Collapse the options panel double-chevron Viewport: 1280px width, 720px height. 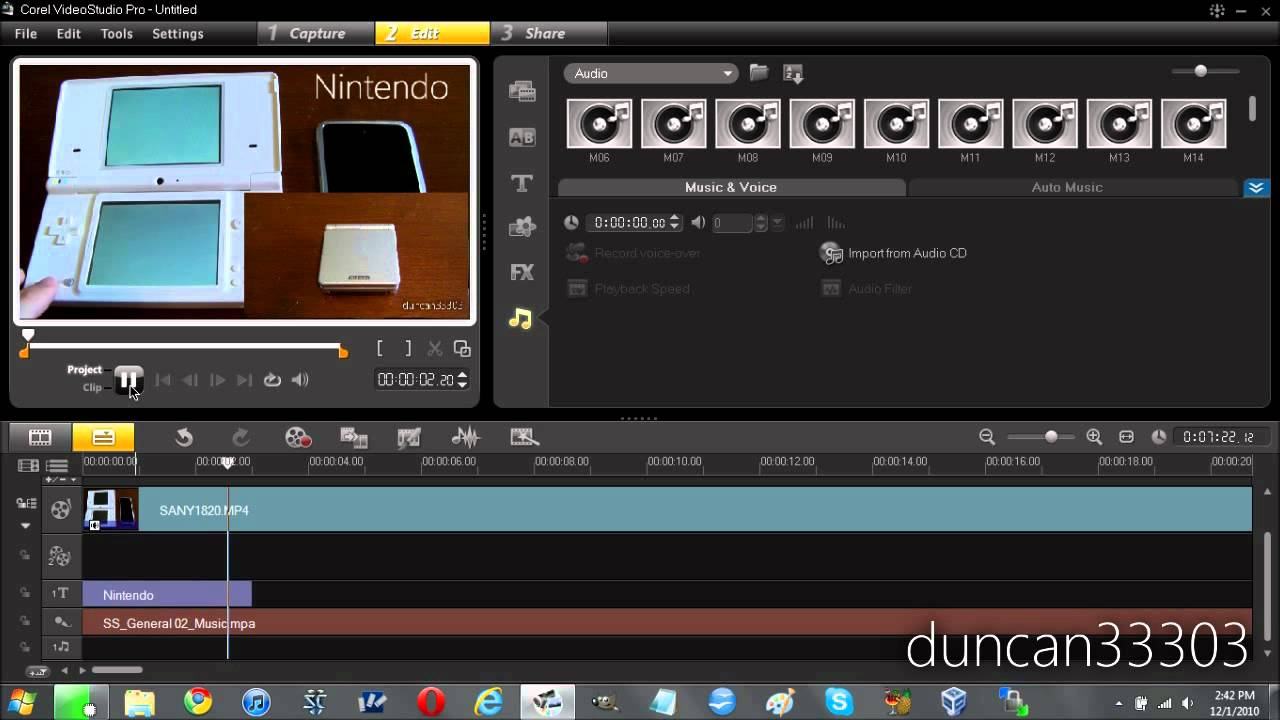coord(1256,188)
